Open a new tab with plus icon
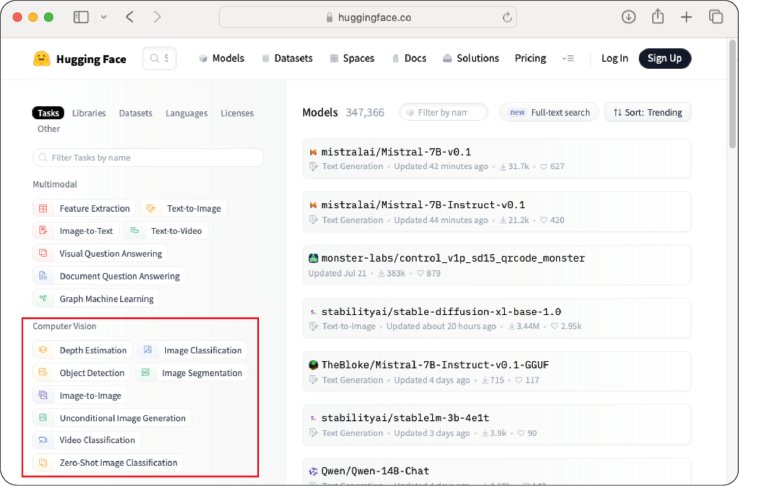 click(686, 18)
